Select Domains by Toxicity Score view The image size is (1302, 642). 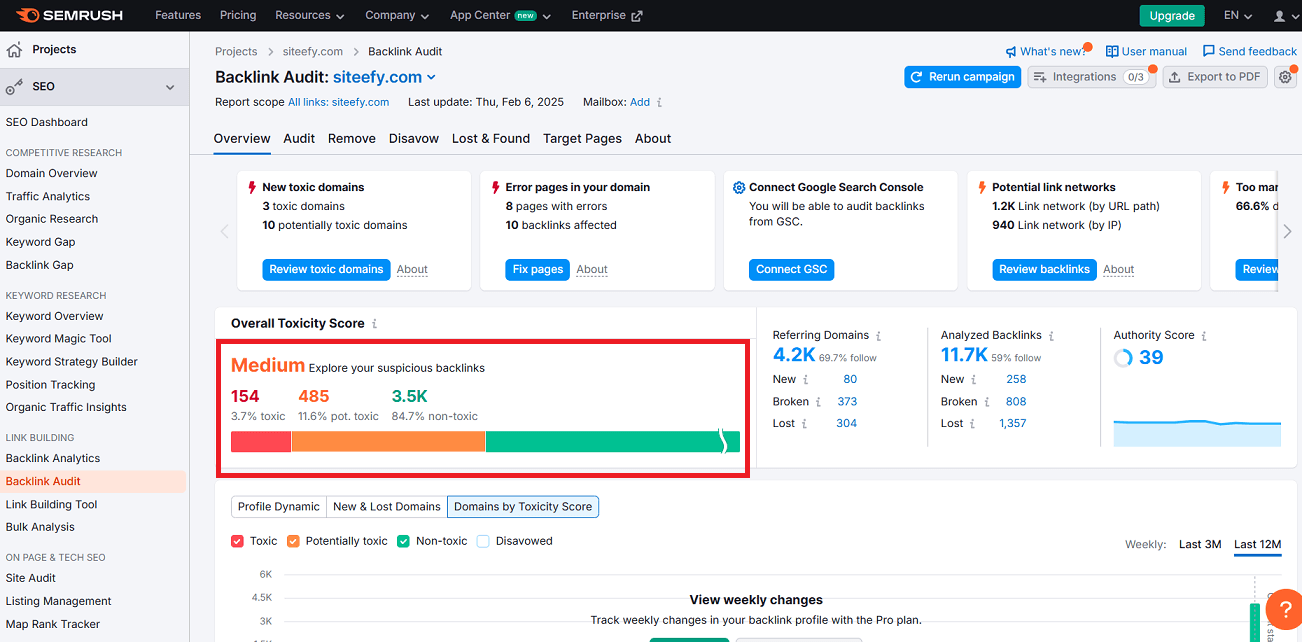522,506
